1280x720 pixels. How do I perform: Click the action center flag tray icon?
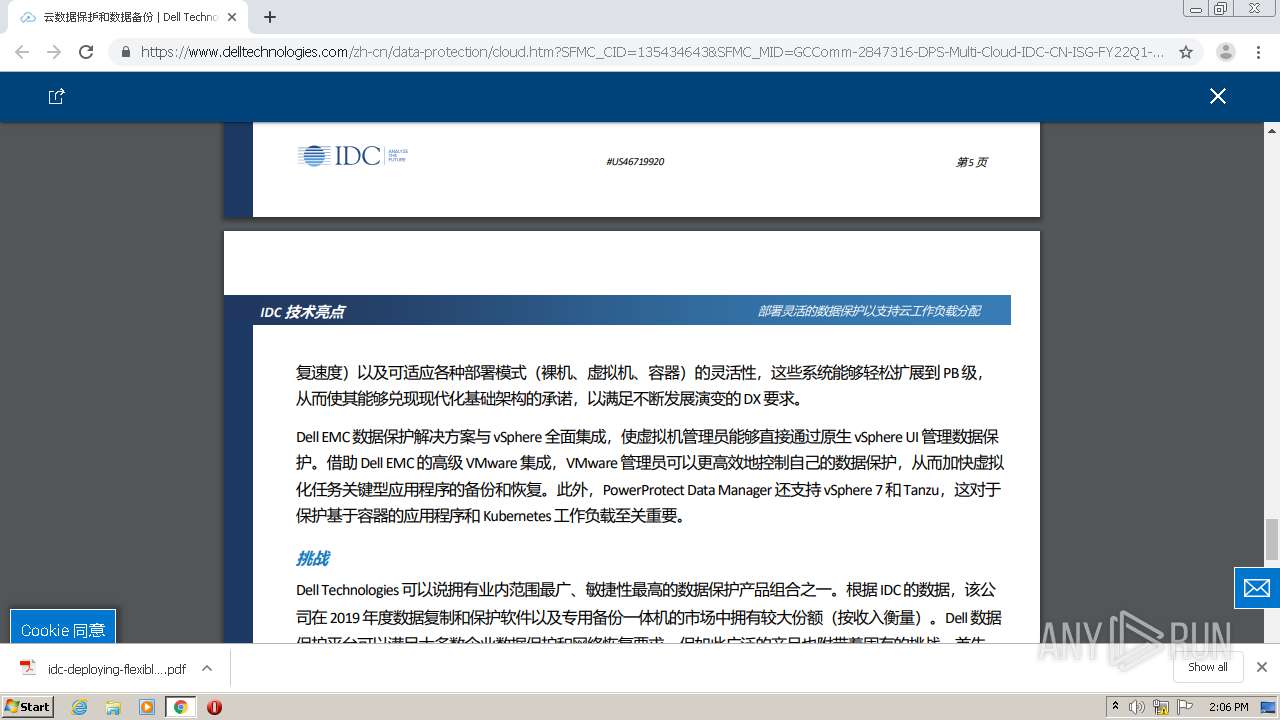pyautogui.click(x=1185, y=707)
